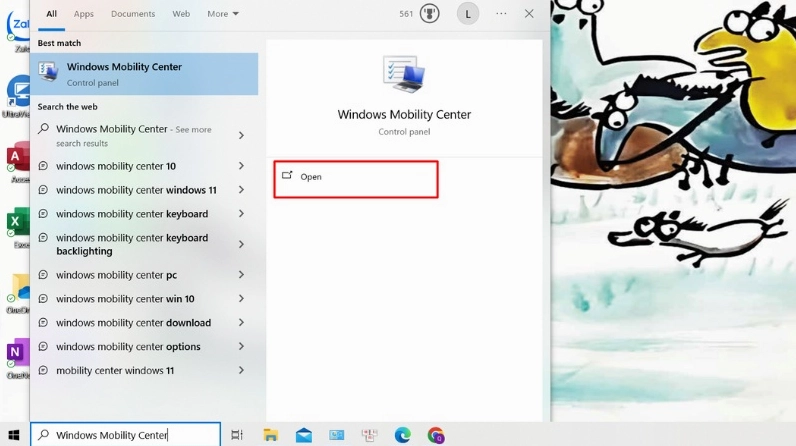
Task: Click the taskbar search input box
Action: pos(125,435)
